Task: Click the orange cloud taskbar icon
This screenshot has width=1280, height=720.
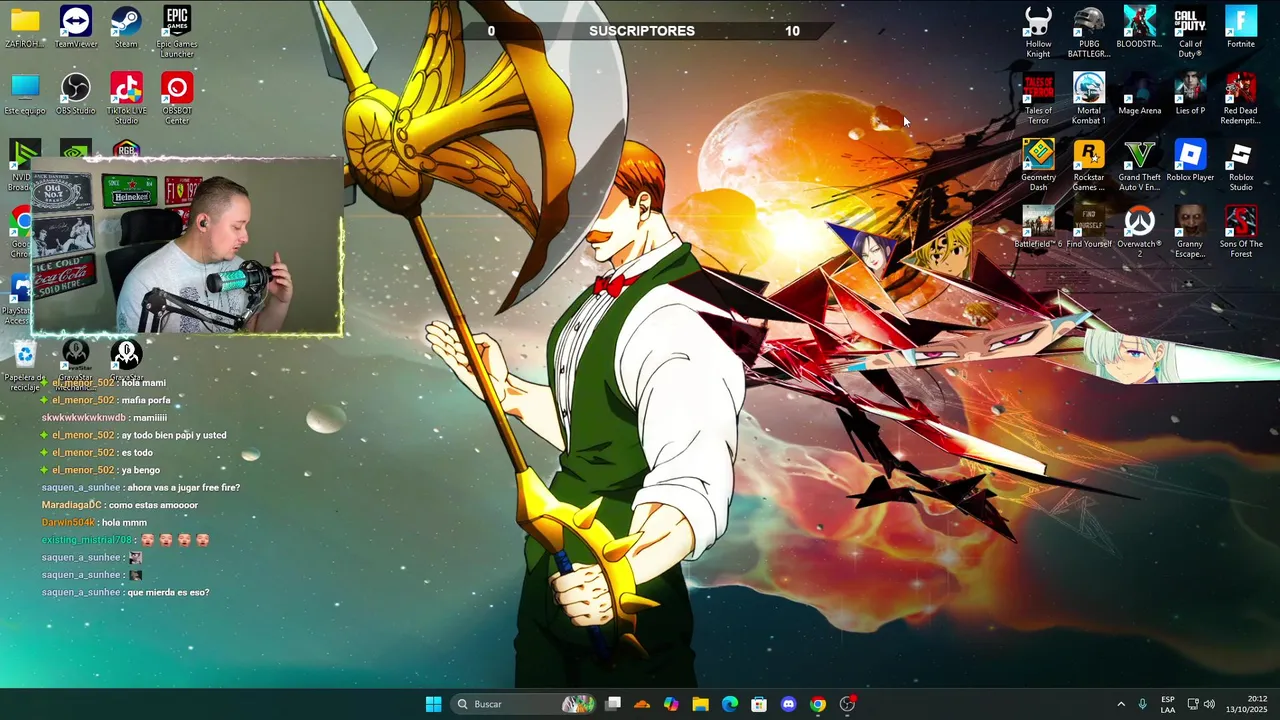Action: pos(642,704)
